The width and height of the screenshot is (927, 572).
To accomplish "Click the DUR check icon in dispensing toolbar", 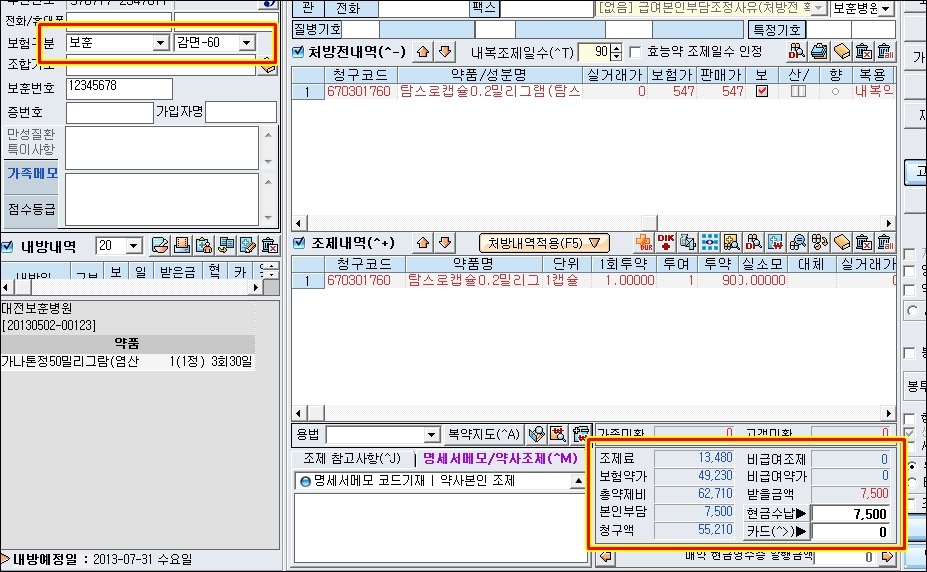I will [x=645, y=242].
